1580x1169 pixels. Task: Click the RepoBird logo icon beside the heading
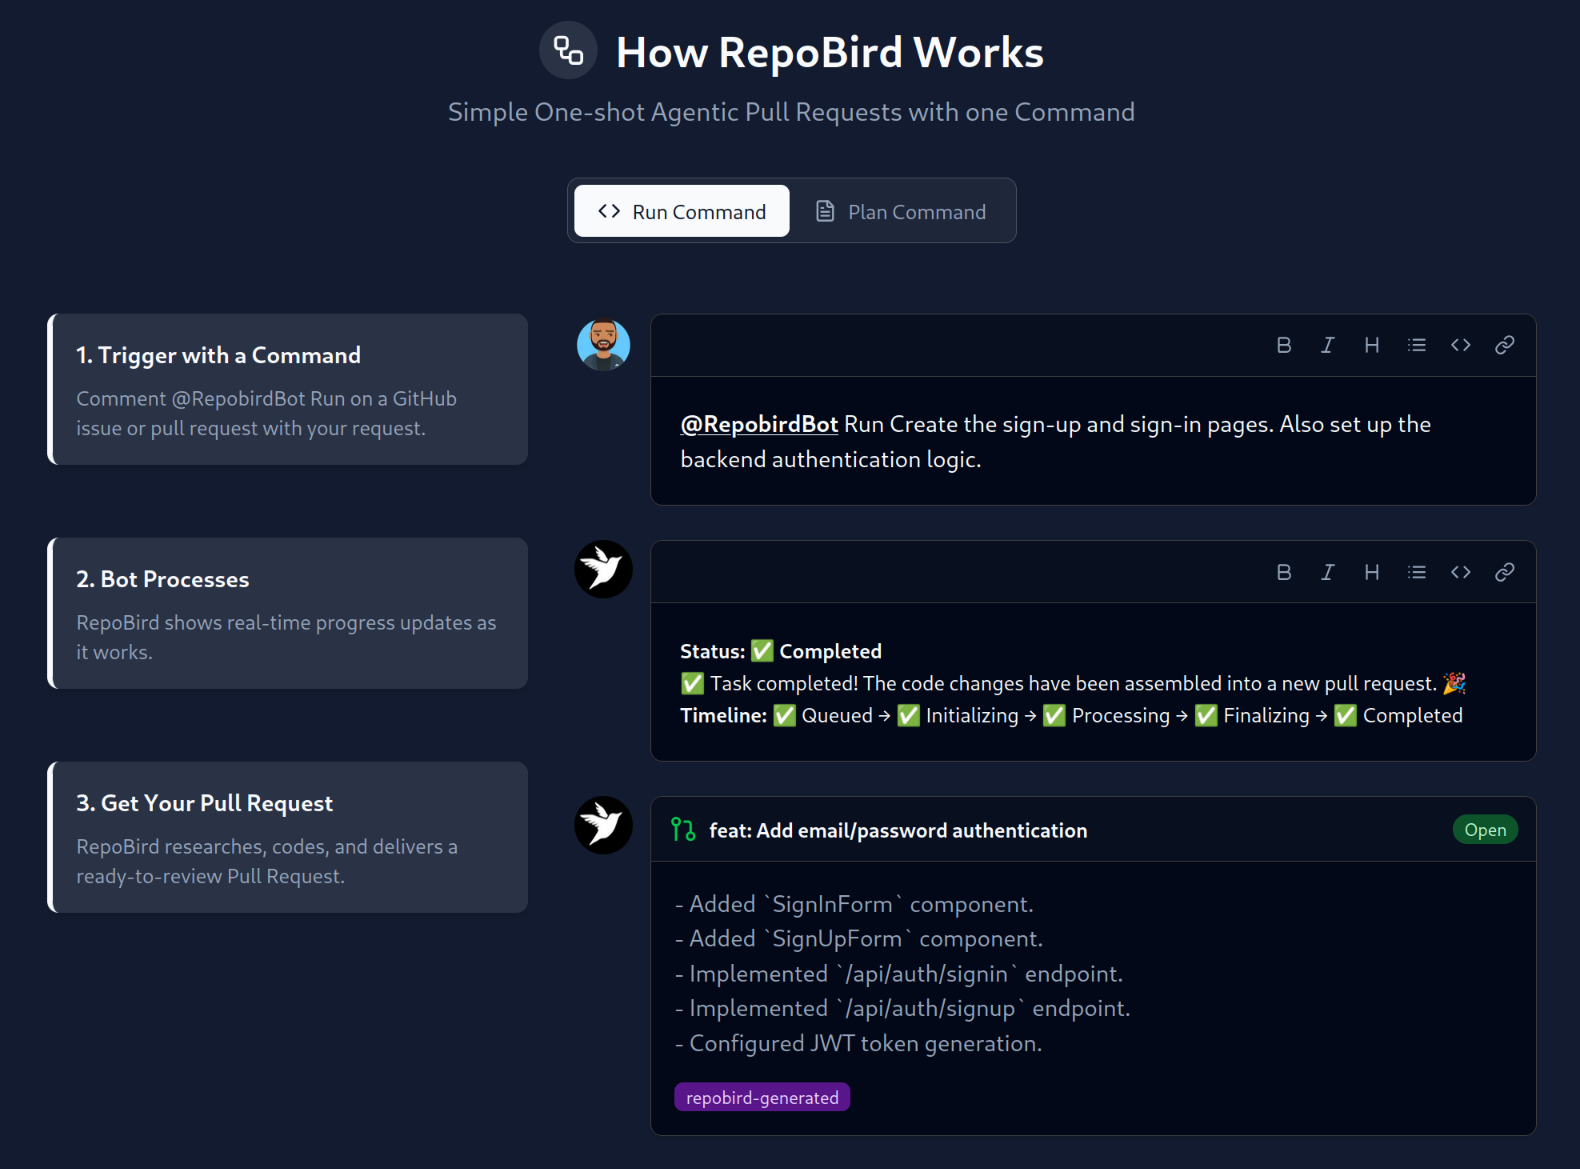pyautogui.click(x=568, y=50)
